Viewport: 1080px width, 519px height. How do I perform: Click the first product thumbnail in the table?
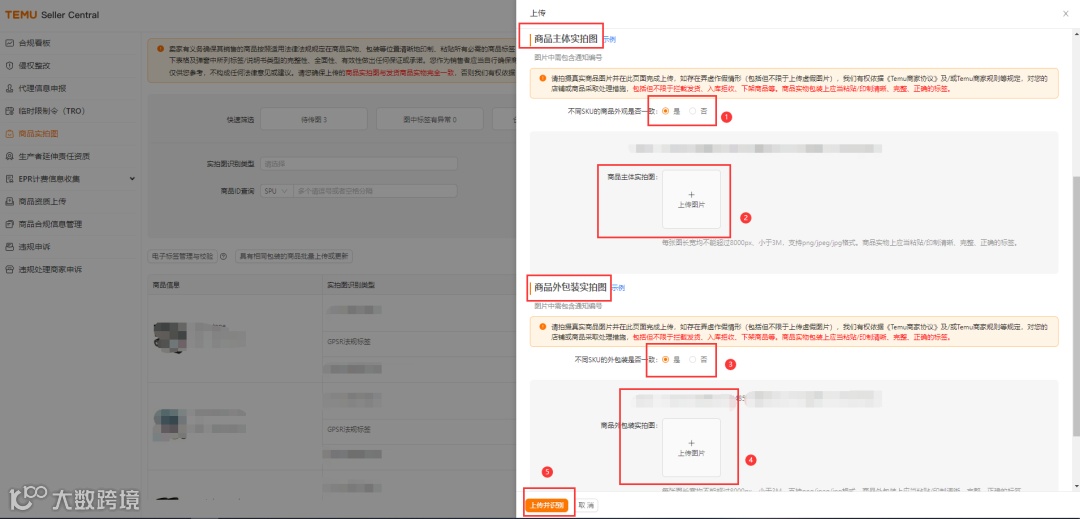(x=170, y=337)
